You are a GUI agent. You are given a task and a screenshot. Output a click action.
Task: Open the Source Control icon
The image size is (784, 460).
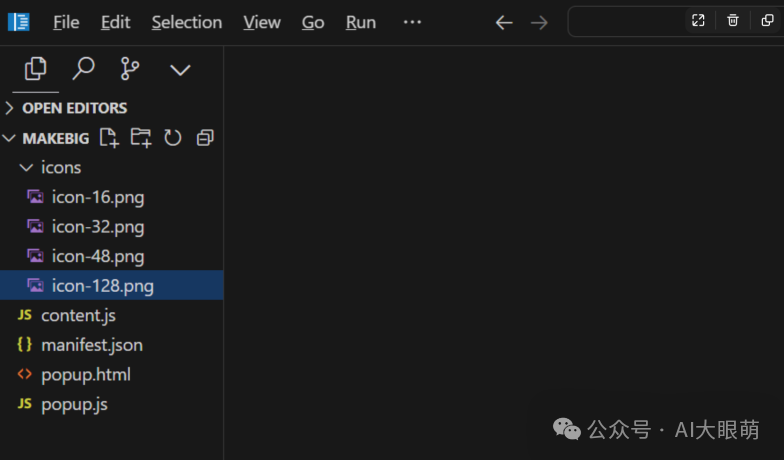130,68
